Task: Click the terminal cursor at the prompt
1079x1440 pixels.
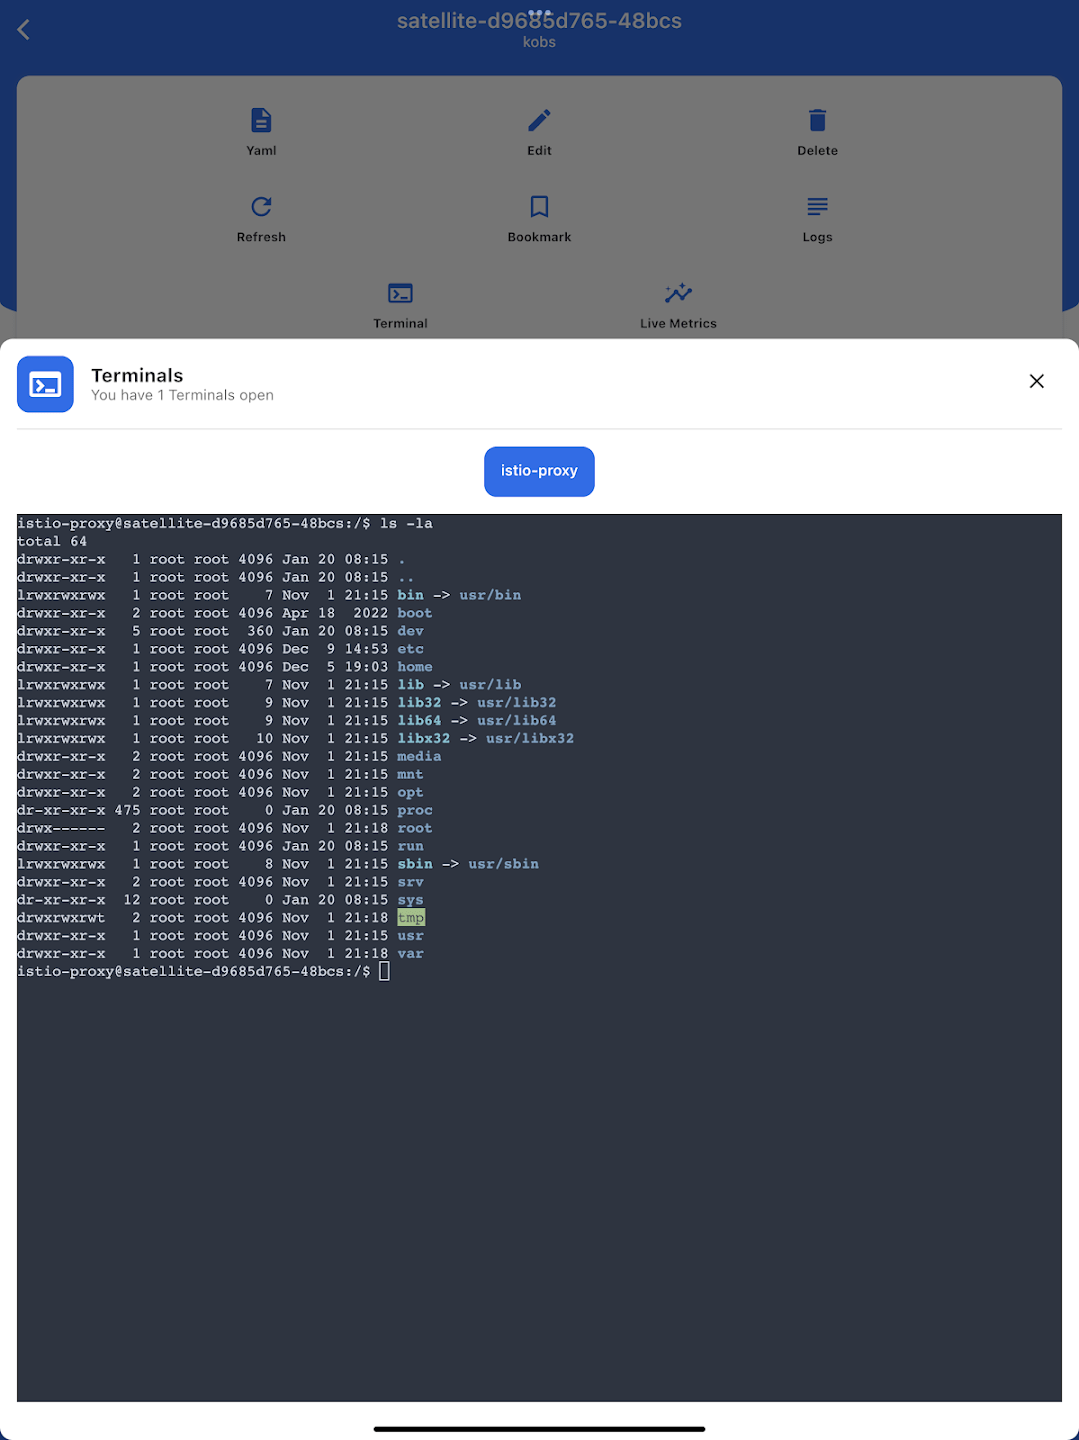Action: (384, 971)
